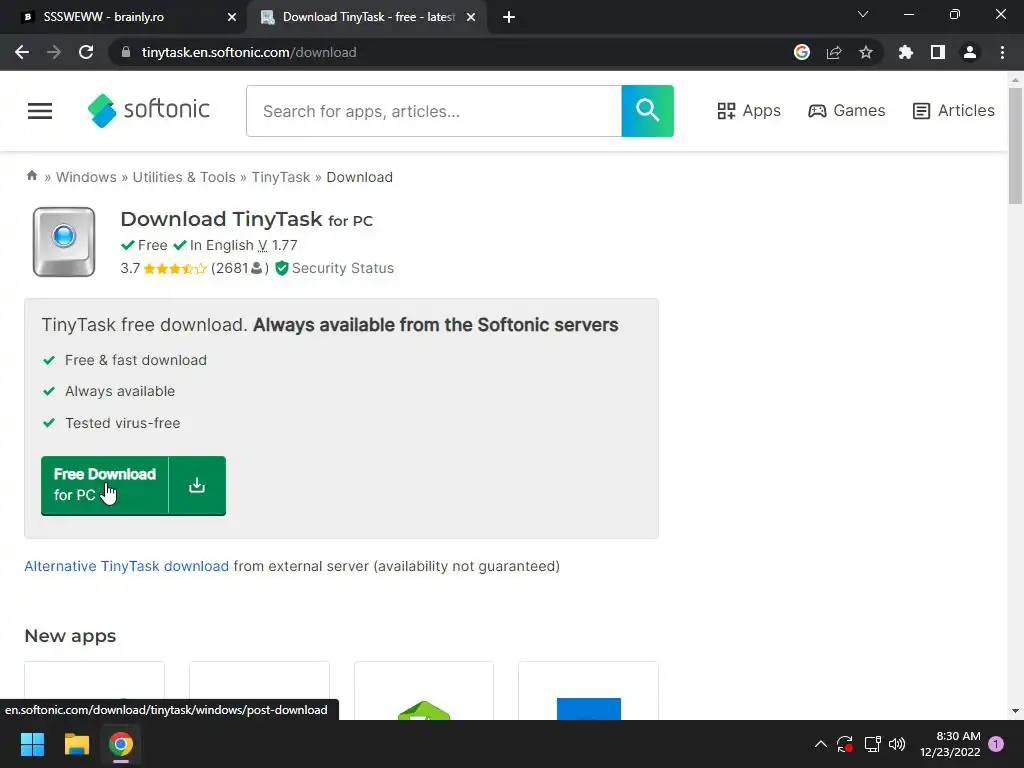Show hidden system tray icons
The image size is (1024, 768).
click(x=821, y=744)
